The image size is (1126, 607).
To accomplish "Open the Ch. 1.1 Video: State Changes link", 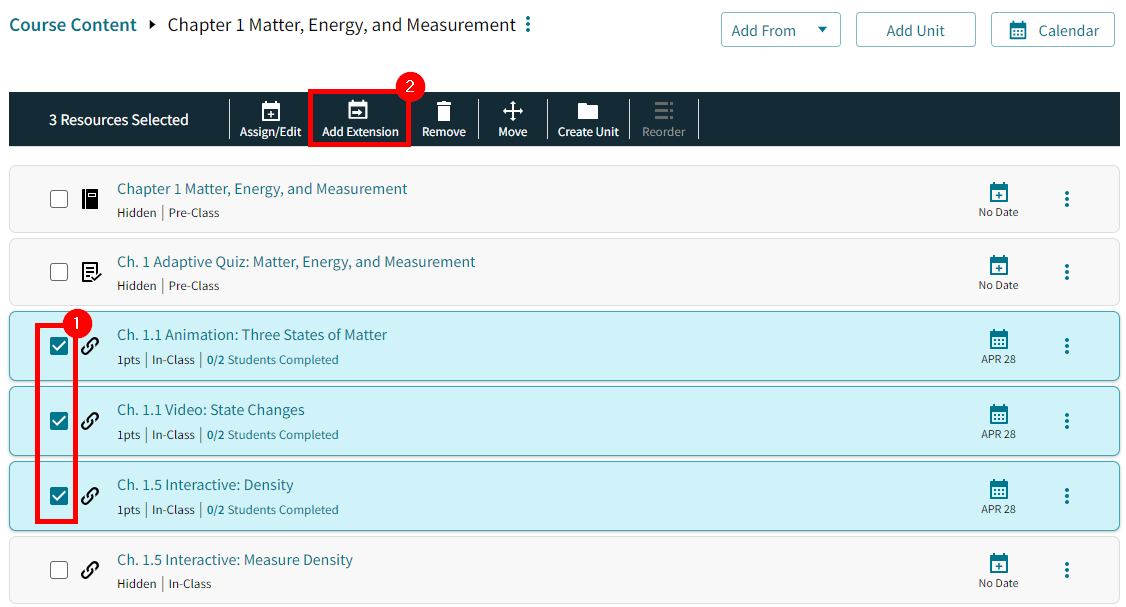I will pyautogui.click(x=210, y=409).
